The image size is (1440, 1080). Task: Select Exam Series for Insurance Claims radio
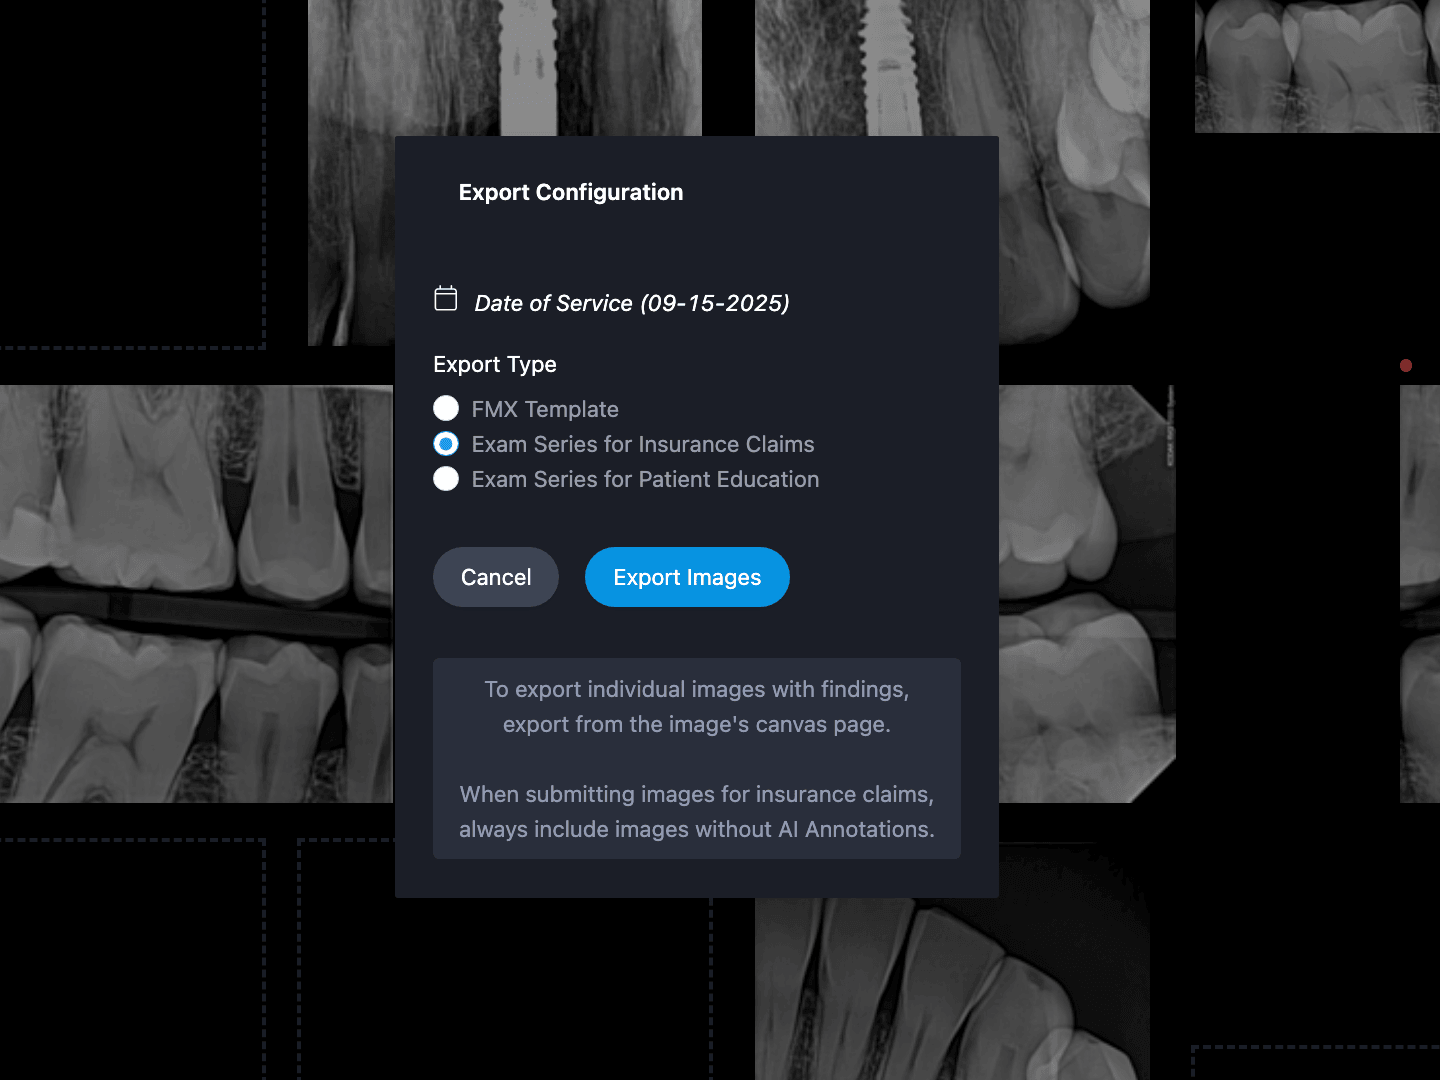click(446, 443)
